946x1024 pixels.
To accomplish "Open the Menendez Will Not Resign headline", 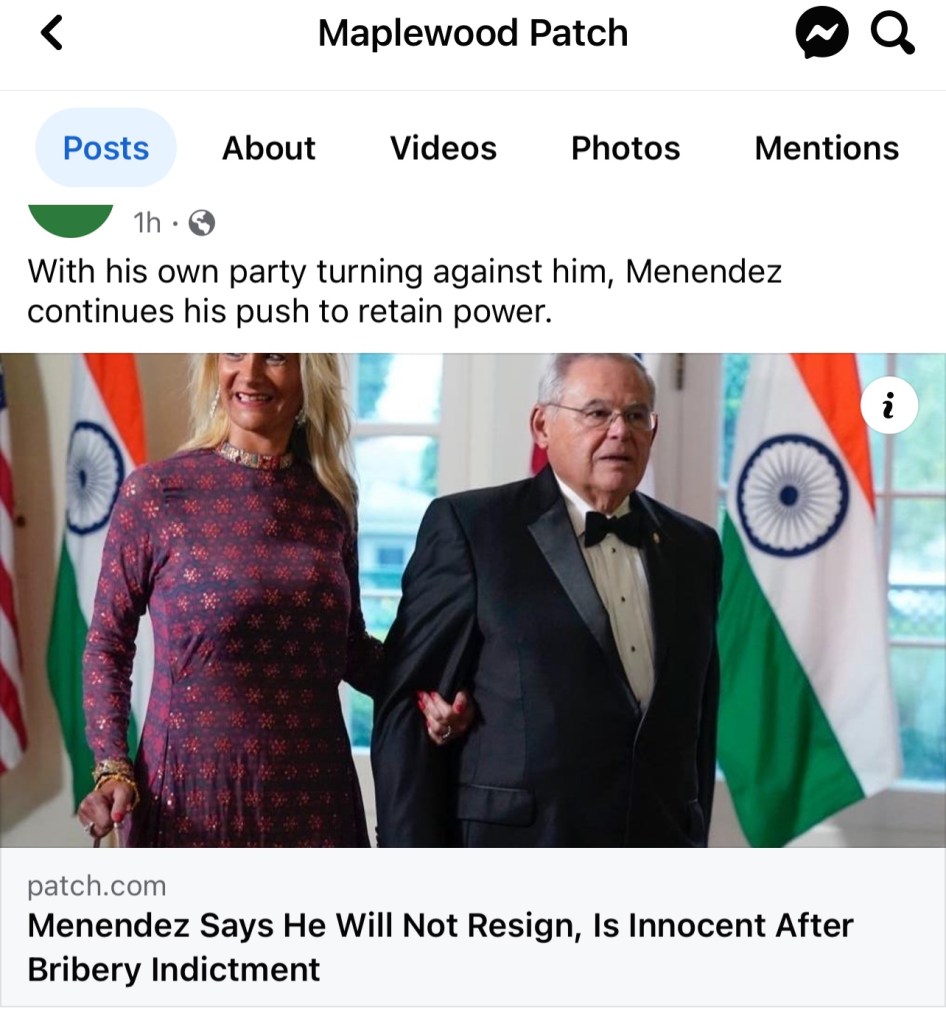I will [x=441, y=947].
